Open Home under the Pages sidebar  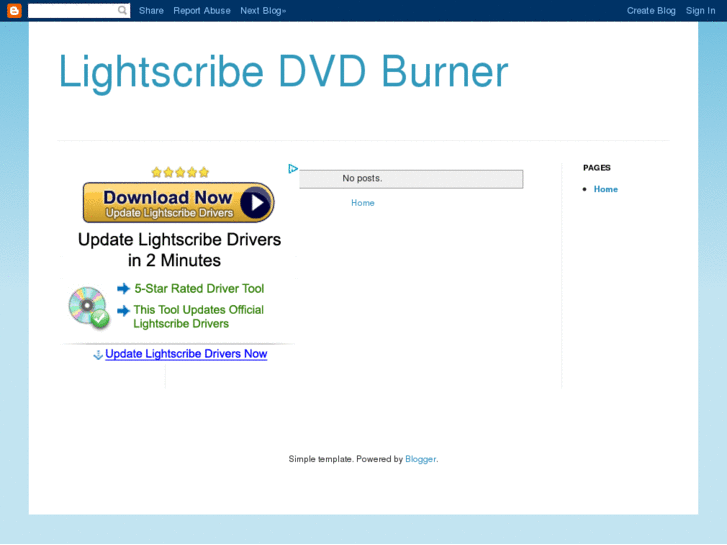pos(606,189)
